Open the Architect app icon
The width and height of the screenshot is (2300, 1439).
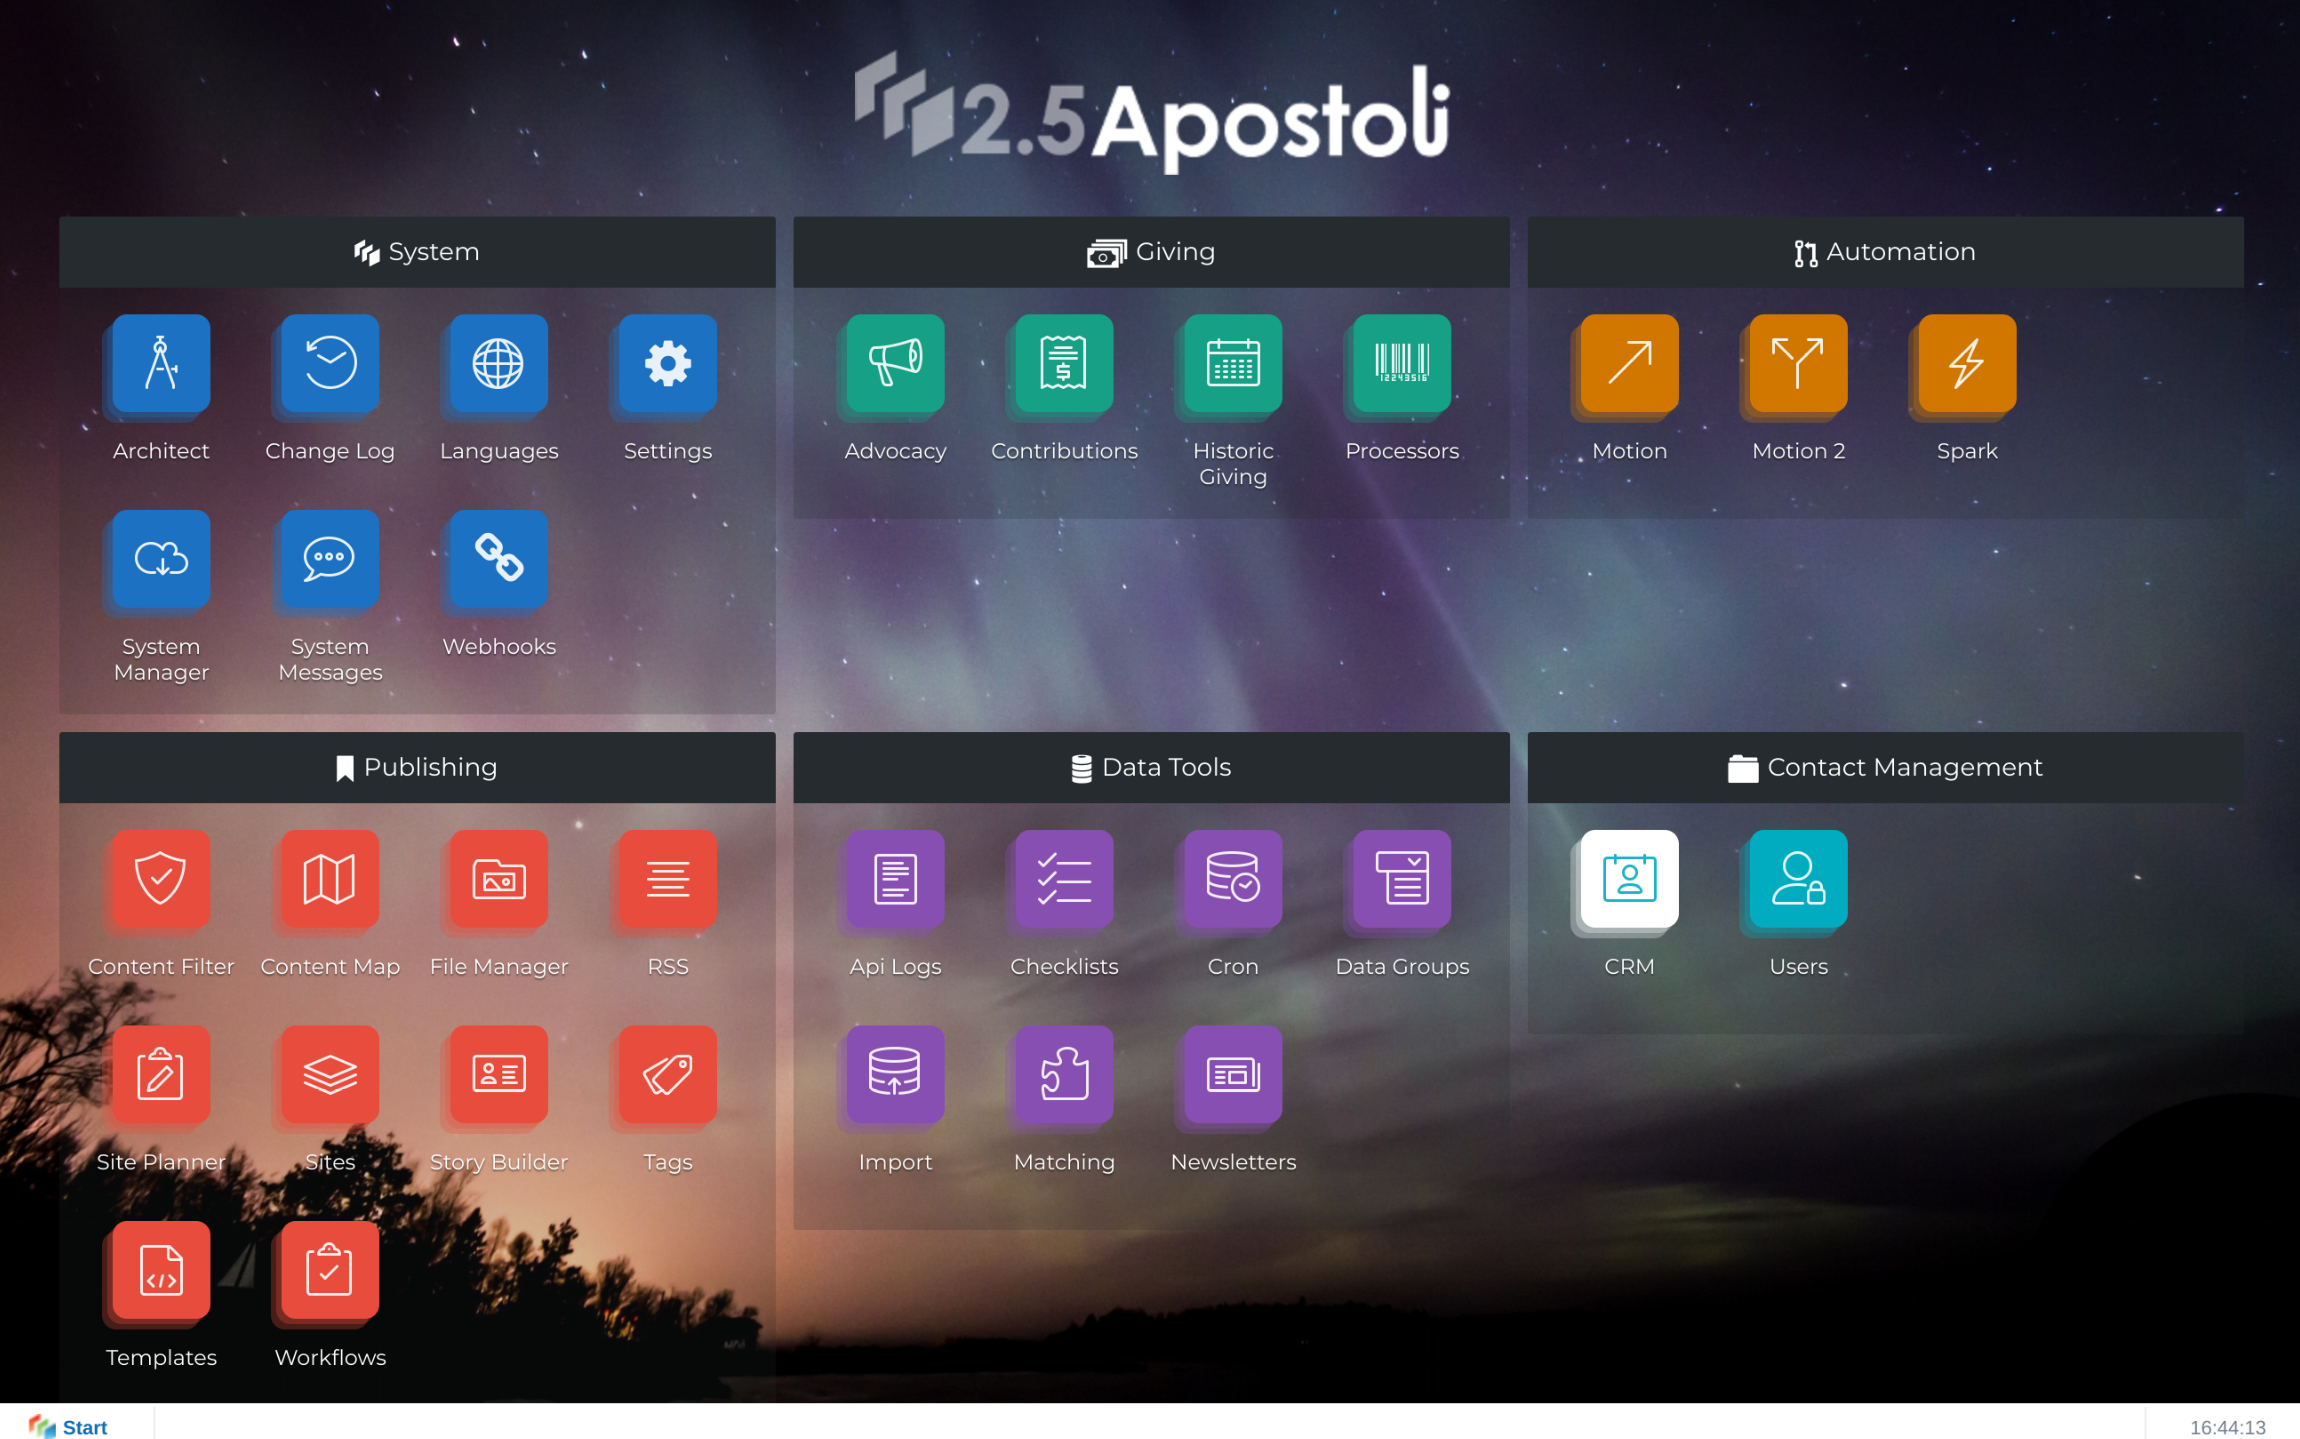[x=161, y=363]
